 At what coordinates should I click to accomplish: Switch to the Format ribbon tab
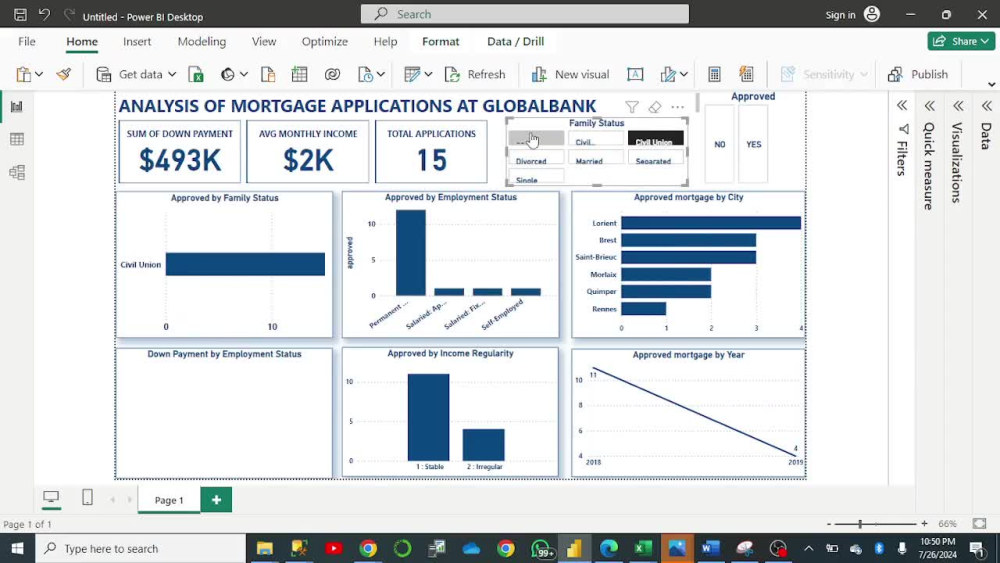tap(441, 41)
